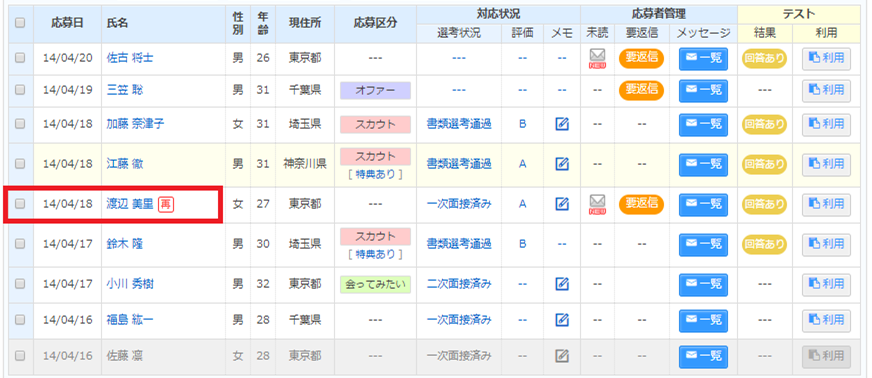Open memo icon in 江藤 徹 row

(x=562, y=164)
